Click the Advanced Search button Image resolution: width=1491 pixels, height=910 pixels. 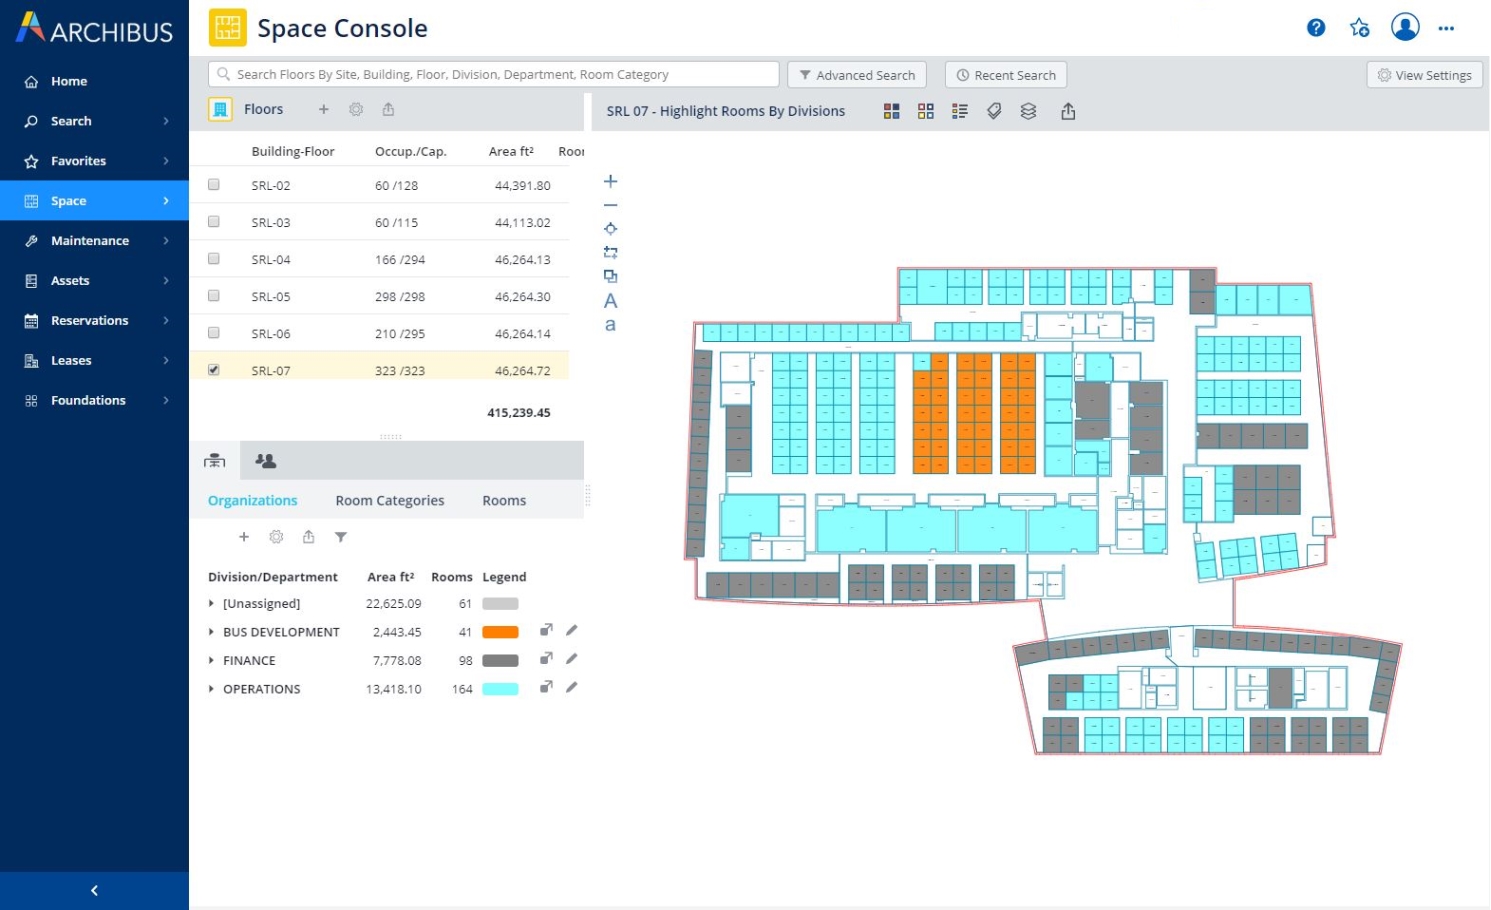[x=857, y=75]
